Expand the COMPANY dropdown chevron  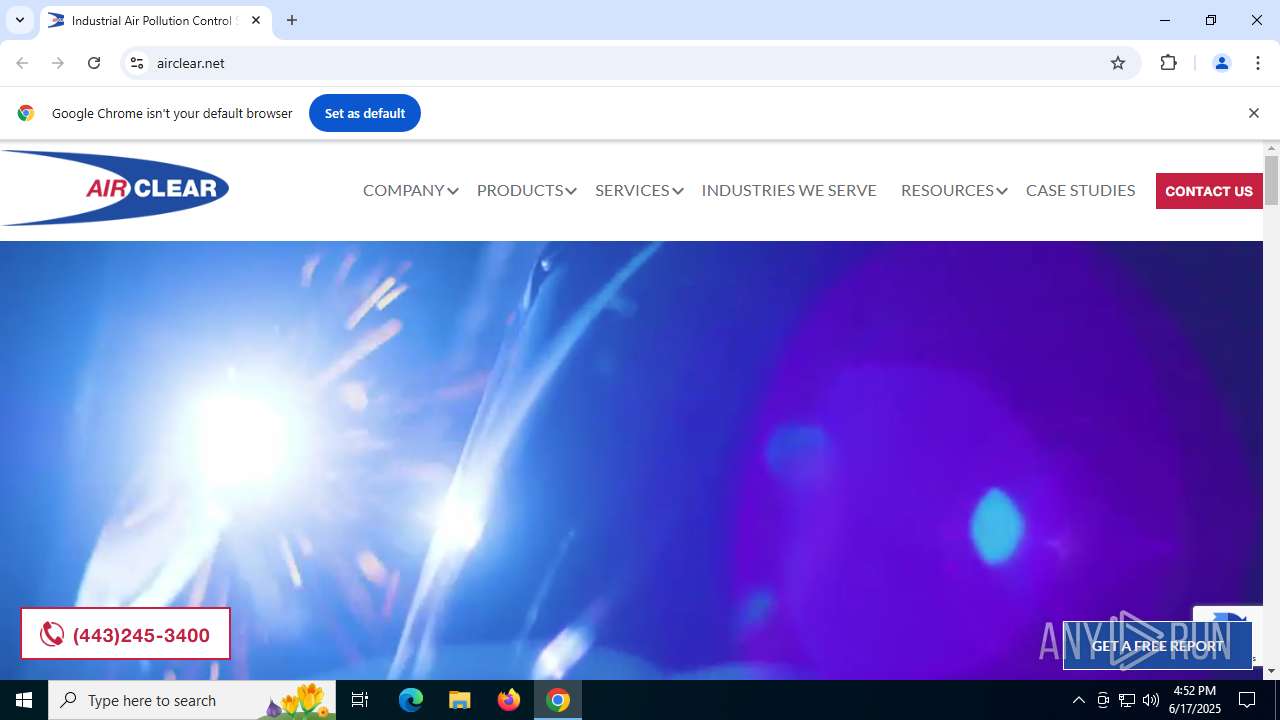(x=453, y=191)
